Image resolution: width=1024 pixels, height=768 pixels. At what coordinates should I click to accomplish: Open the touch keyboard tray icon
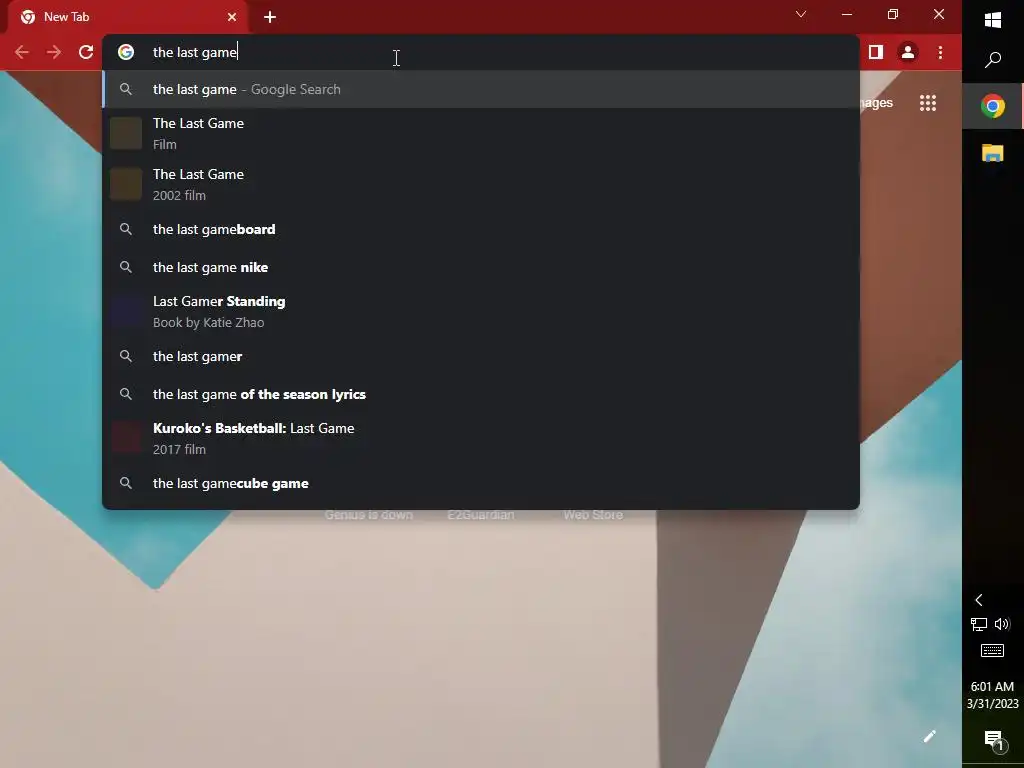993,650
